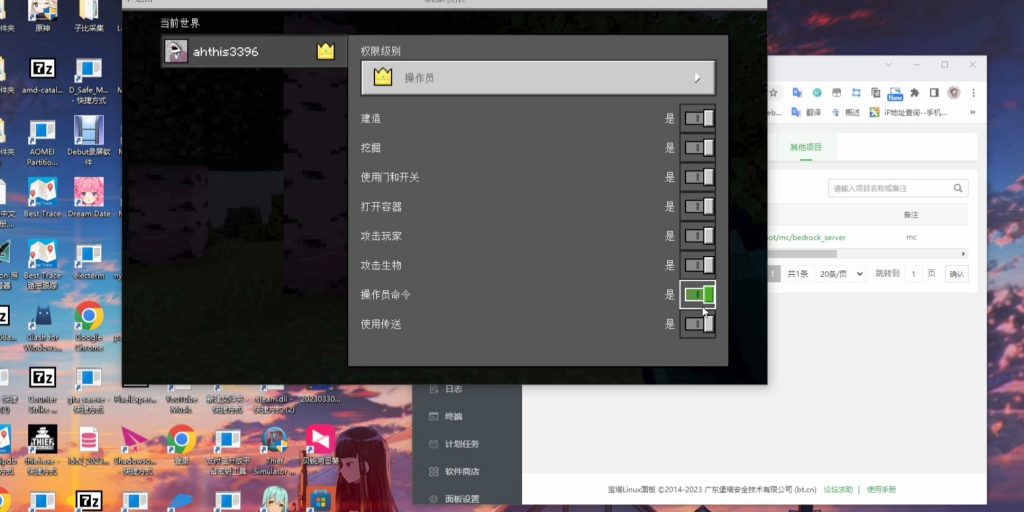Click the Chrome profile avatar
This screenshot has height=512, width=1024.
[x=953, y=93]
